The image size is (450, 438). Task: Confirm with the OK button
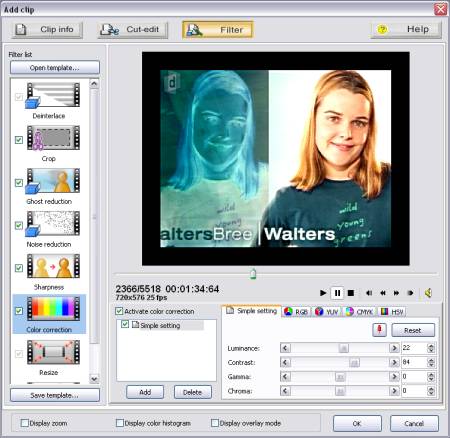click(357, 423)
